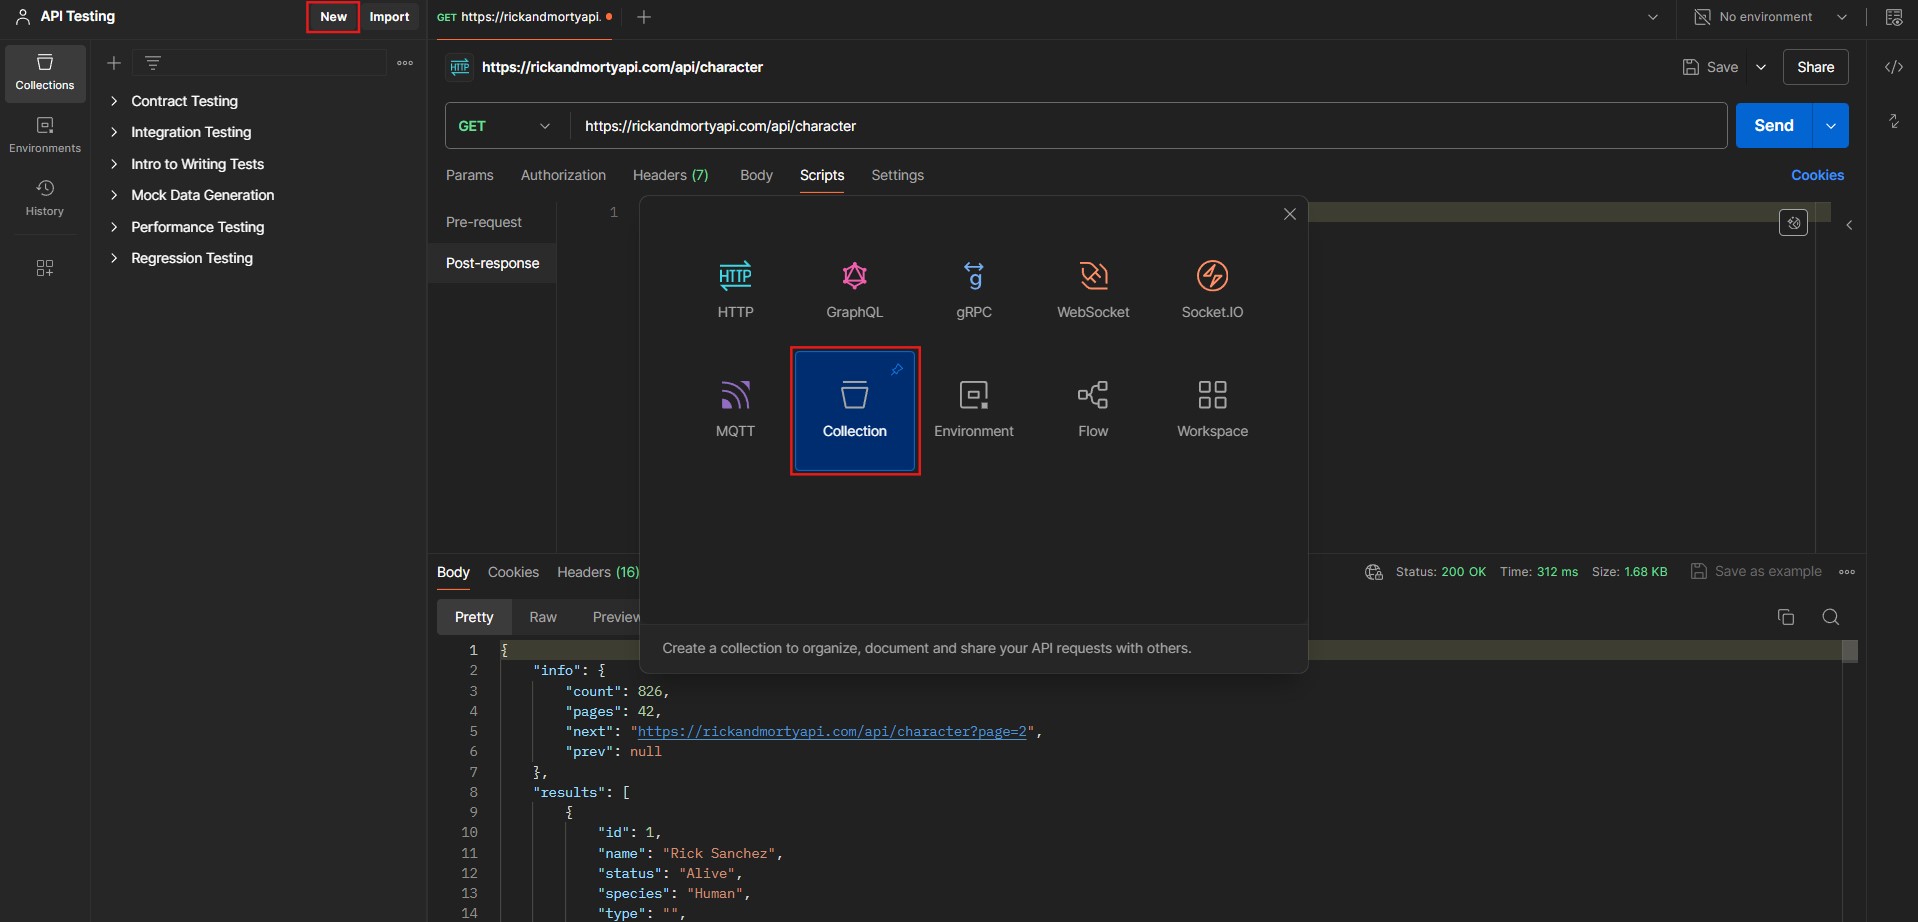Switch response view to Raw

pos(543,617)
